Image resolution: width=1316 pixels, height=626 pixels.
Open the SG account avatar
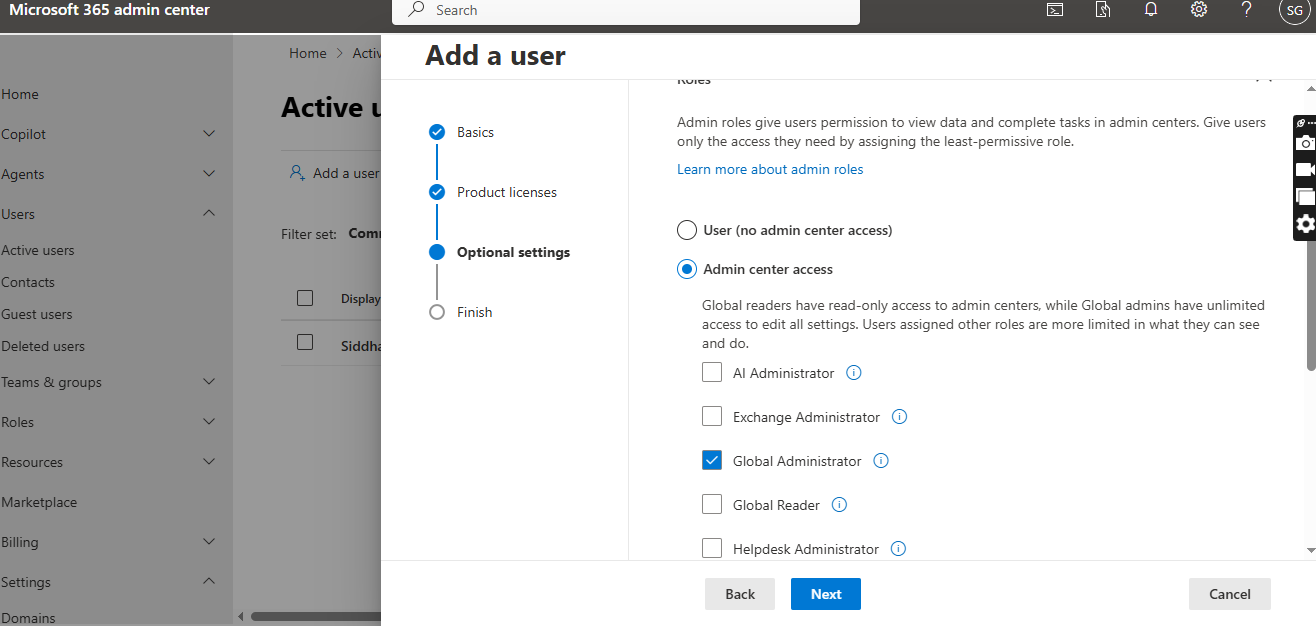[x=1293, y=11]
